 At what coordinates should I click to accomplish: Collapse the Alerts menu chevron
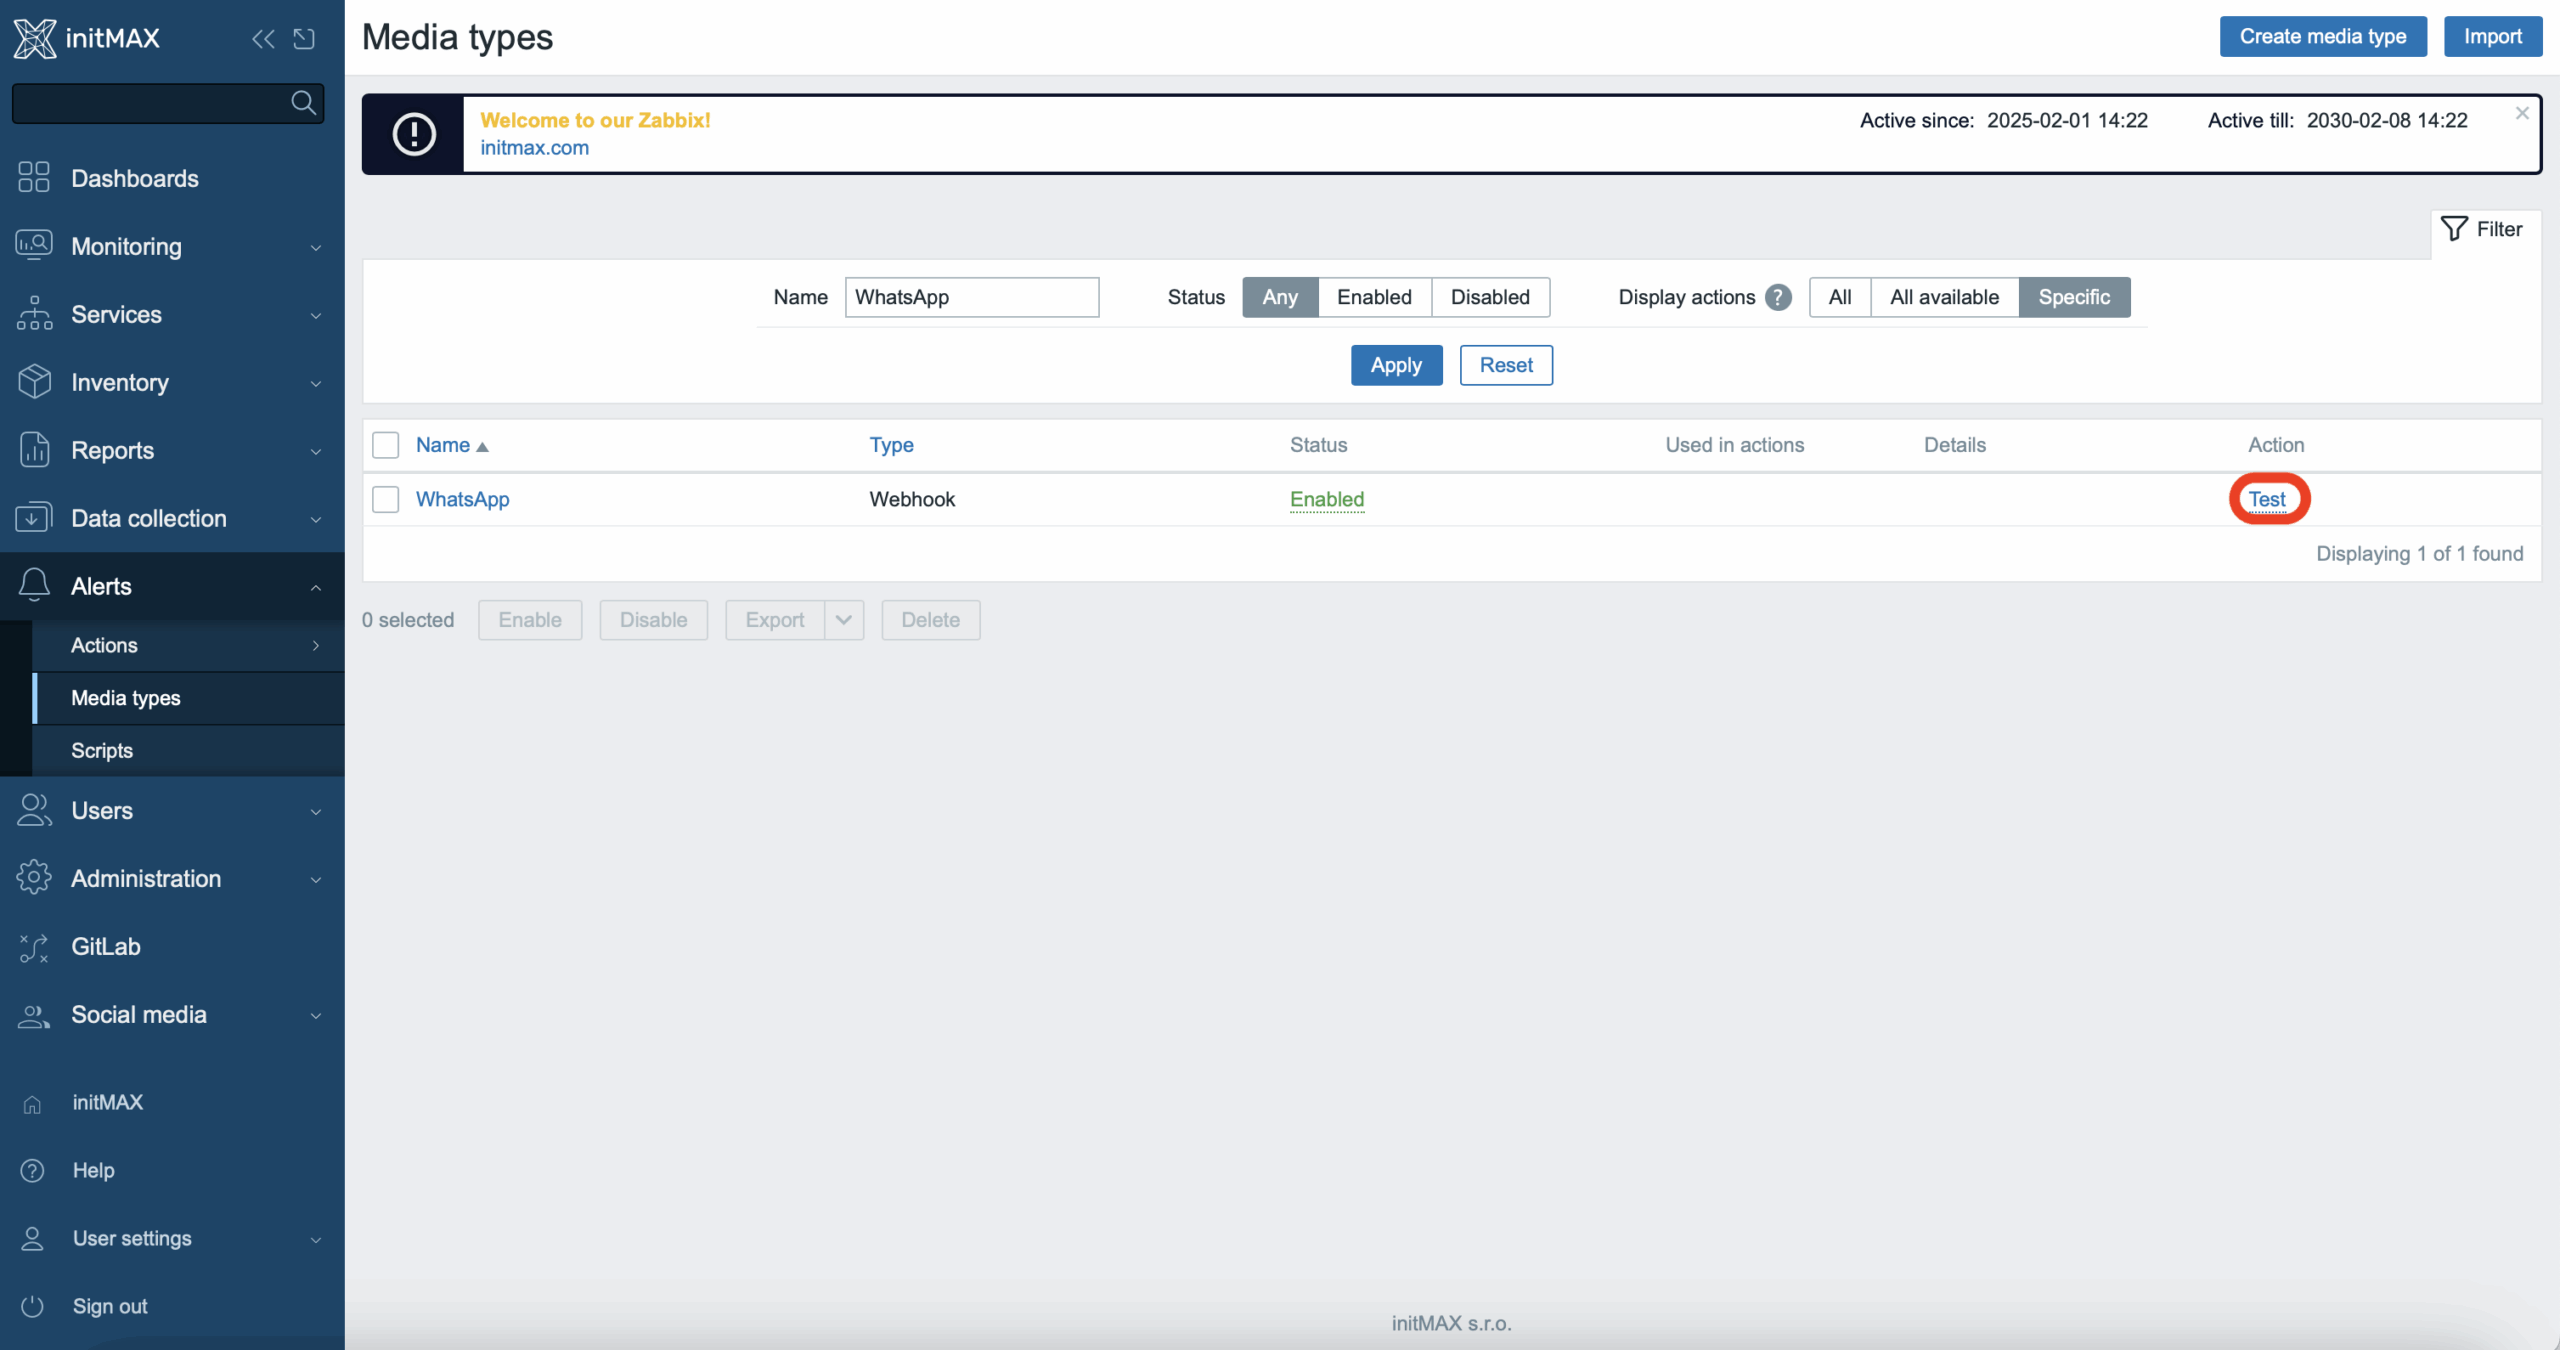tap(316, 588)
